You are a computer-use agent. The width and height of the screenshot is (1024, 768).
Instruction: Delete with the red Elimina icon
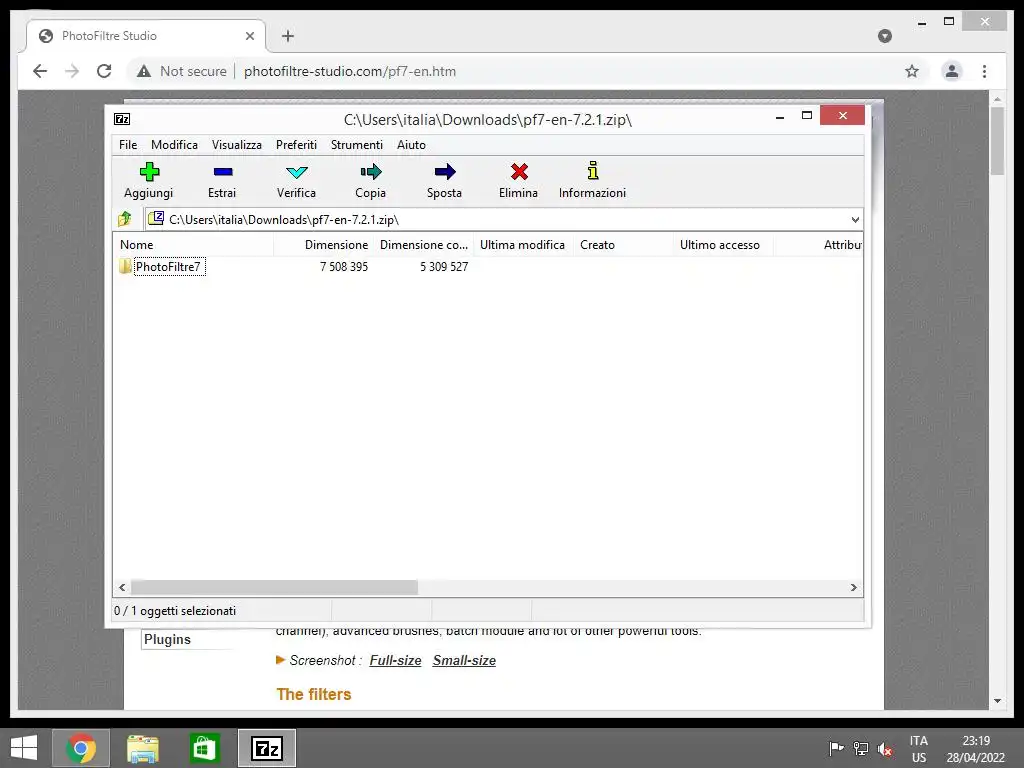point(519,172)
